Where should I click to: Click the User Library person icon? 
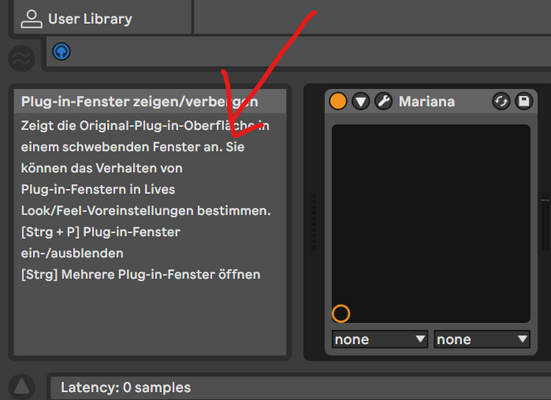[x=31, y=19]
